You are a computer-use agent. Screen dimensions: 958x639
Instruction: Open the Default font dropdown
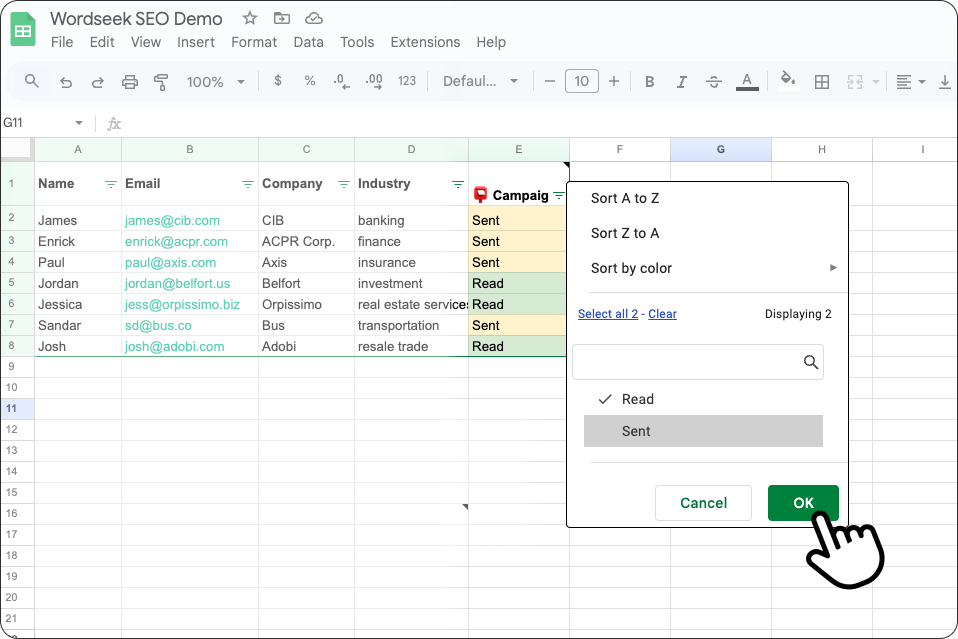(480, 81)
